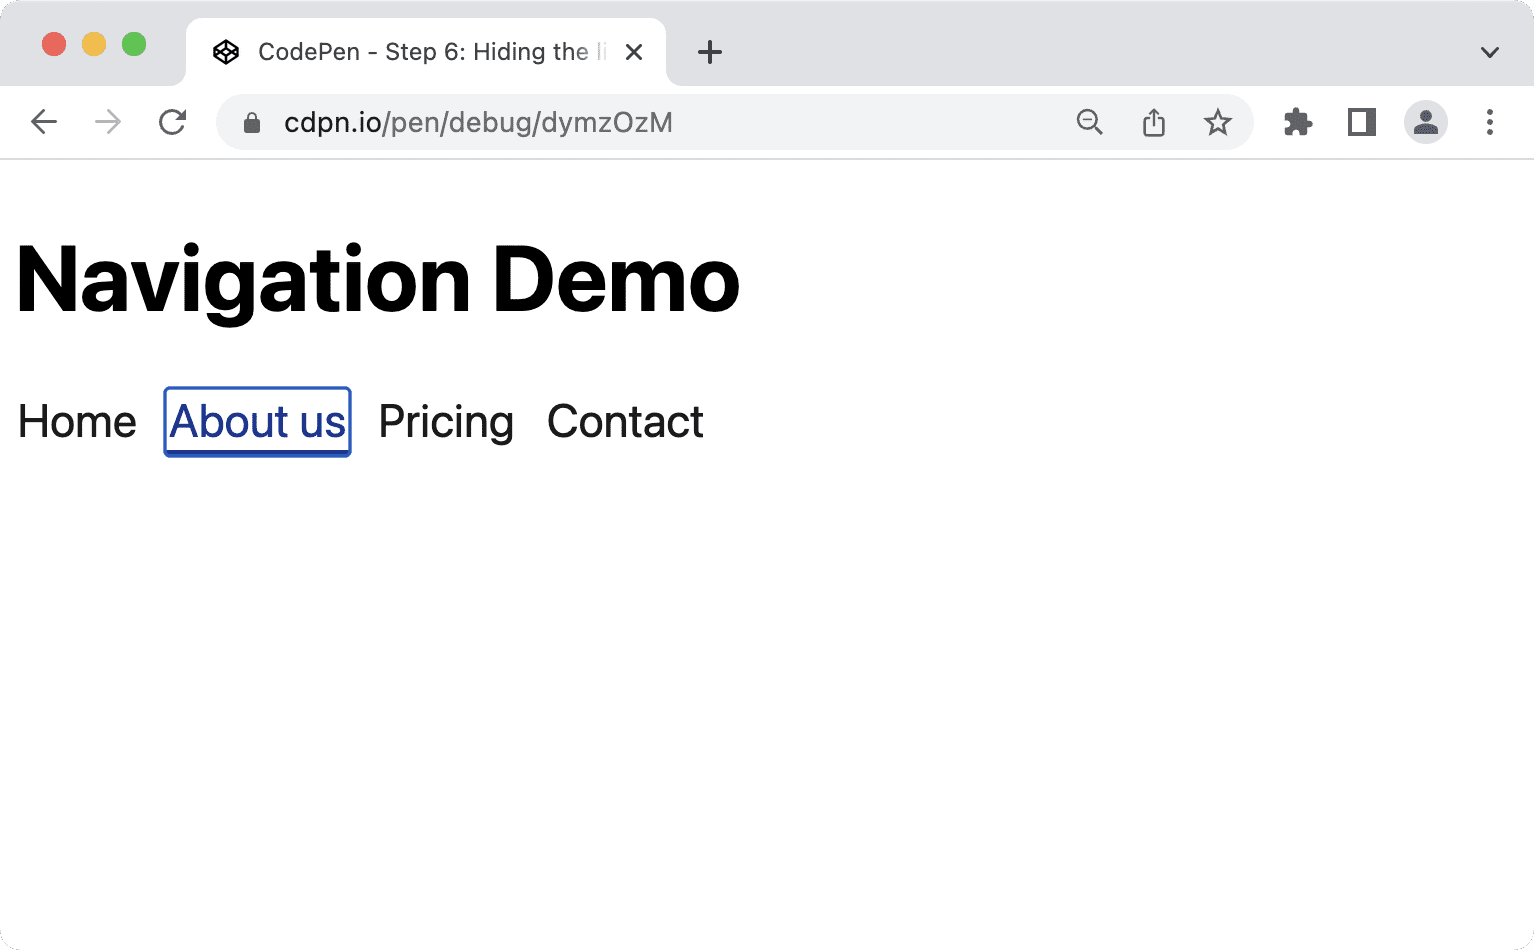
Task: Click the yellow minimize traffic light
Action: pyautogui.click(x=94, y=44)
